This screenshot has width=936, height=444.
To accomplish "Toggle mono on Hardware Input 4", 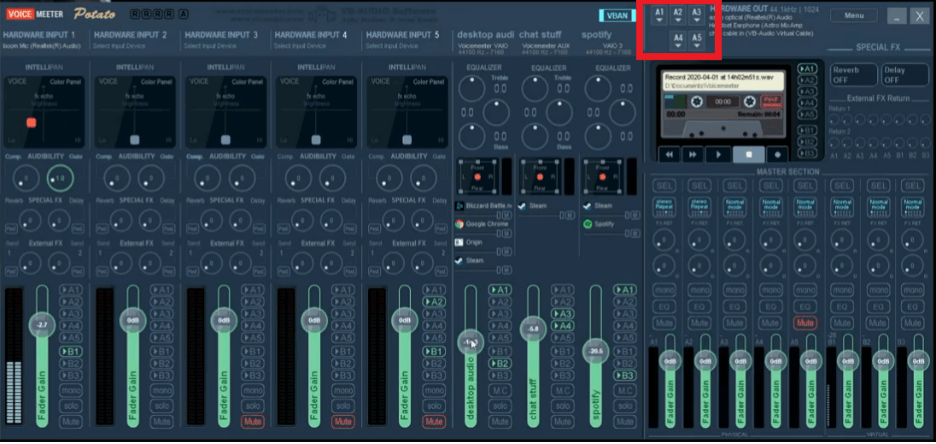I will click(343, 391).
